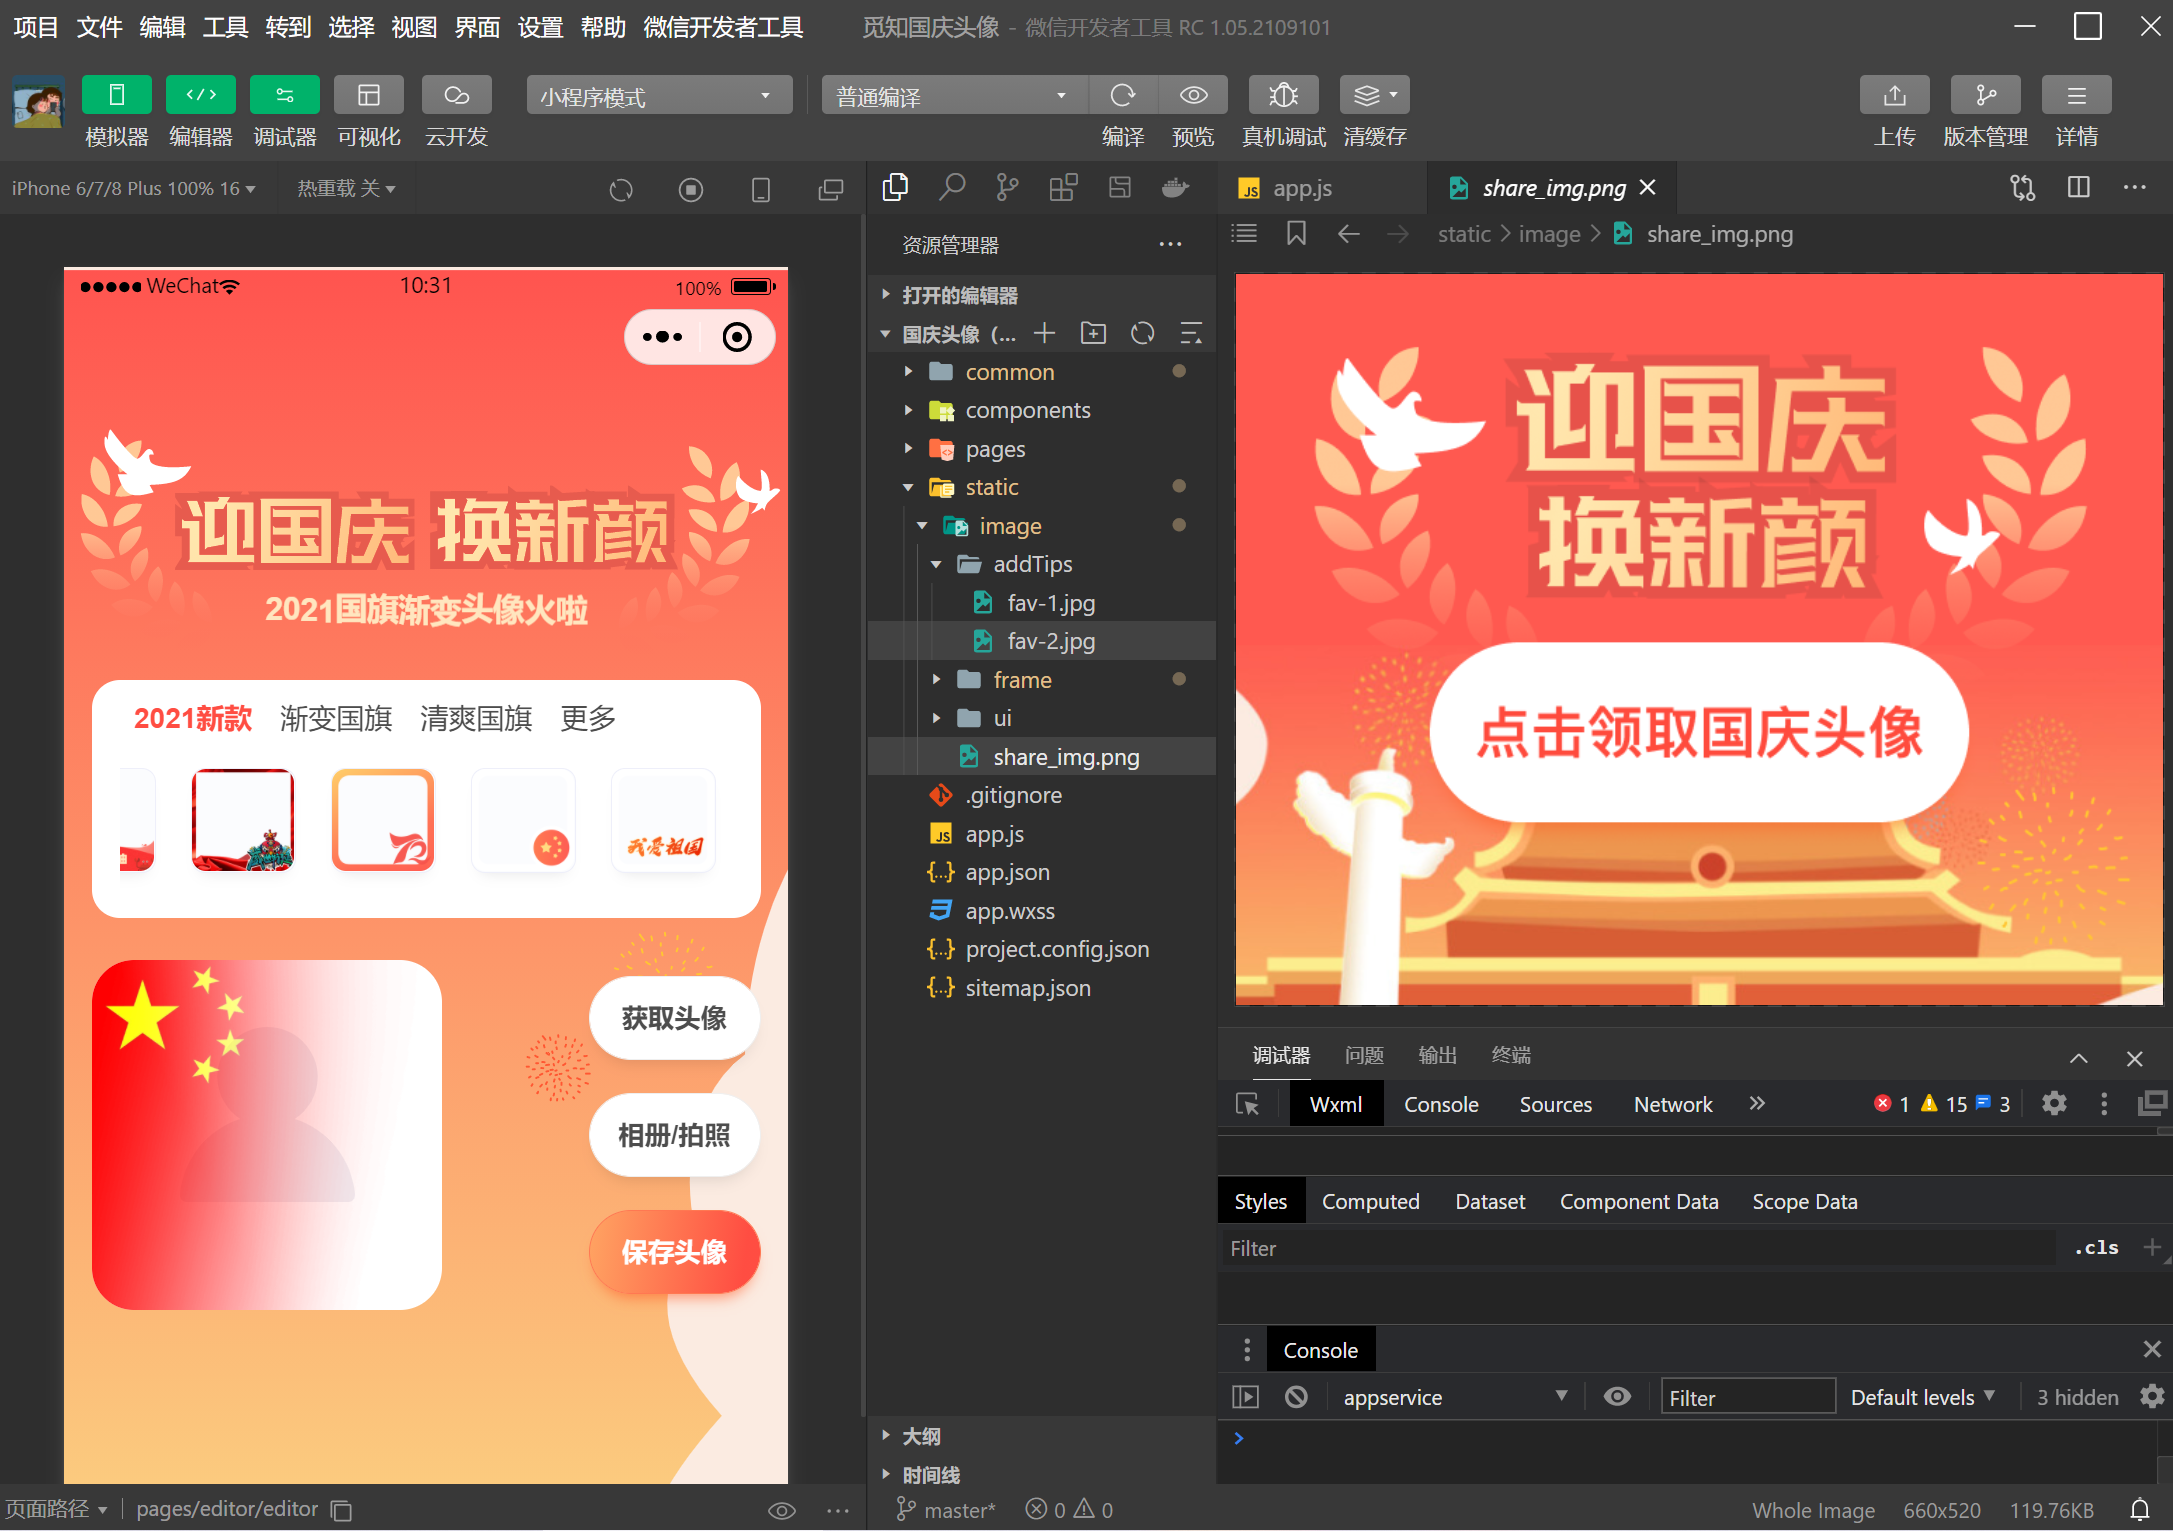Click the new folder icon in explorer
This screenshot has width=2173, height=1531.
tap(1094, 333)
